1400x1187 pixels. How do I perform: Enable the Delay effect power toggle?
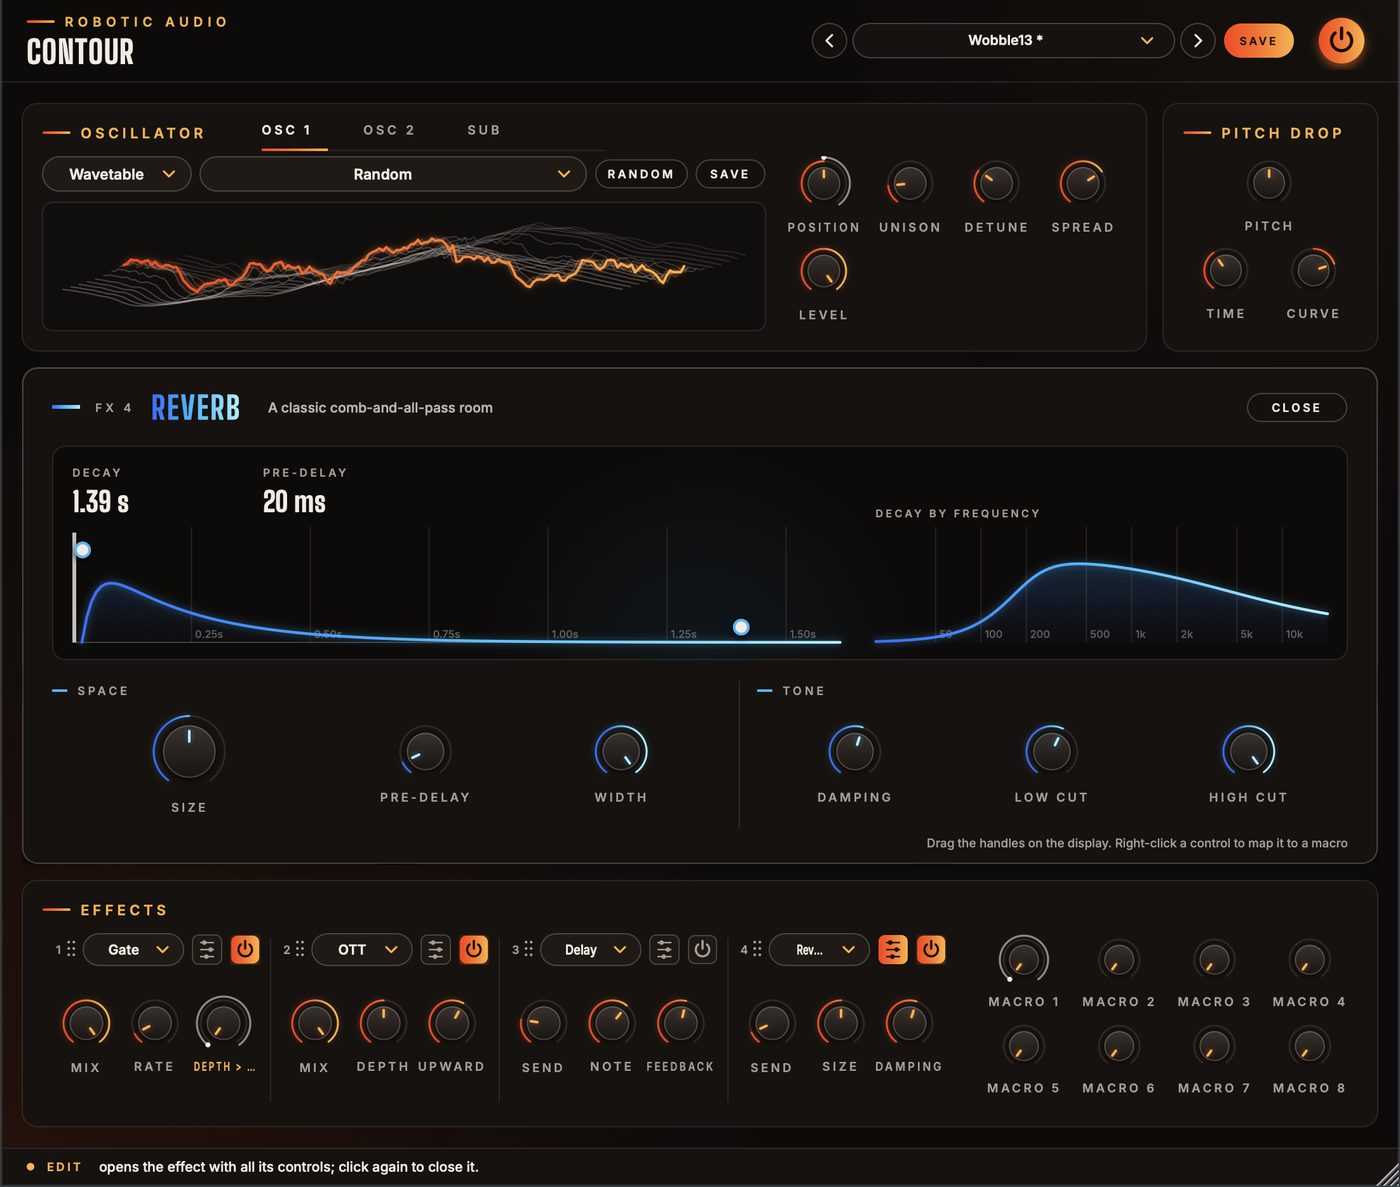point(703,950)
